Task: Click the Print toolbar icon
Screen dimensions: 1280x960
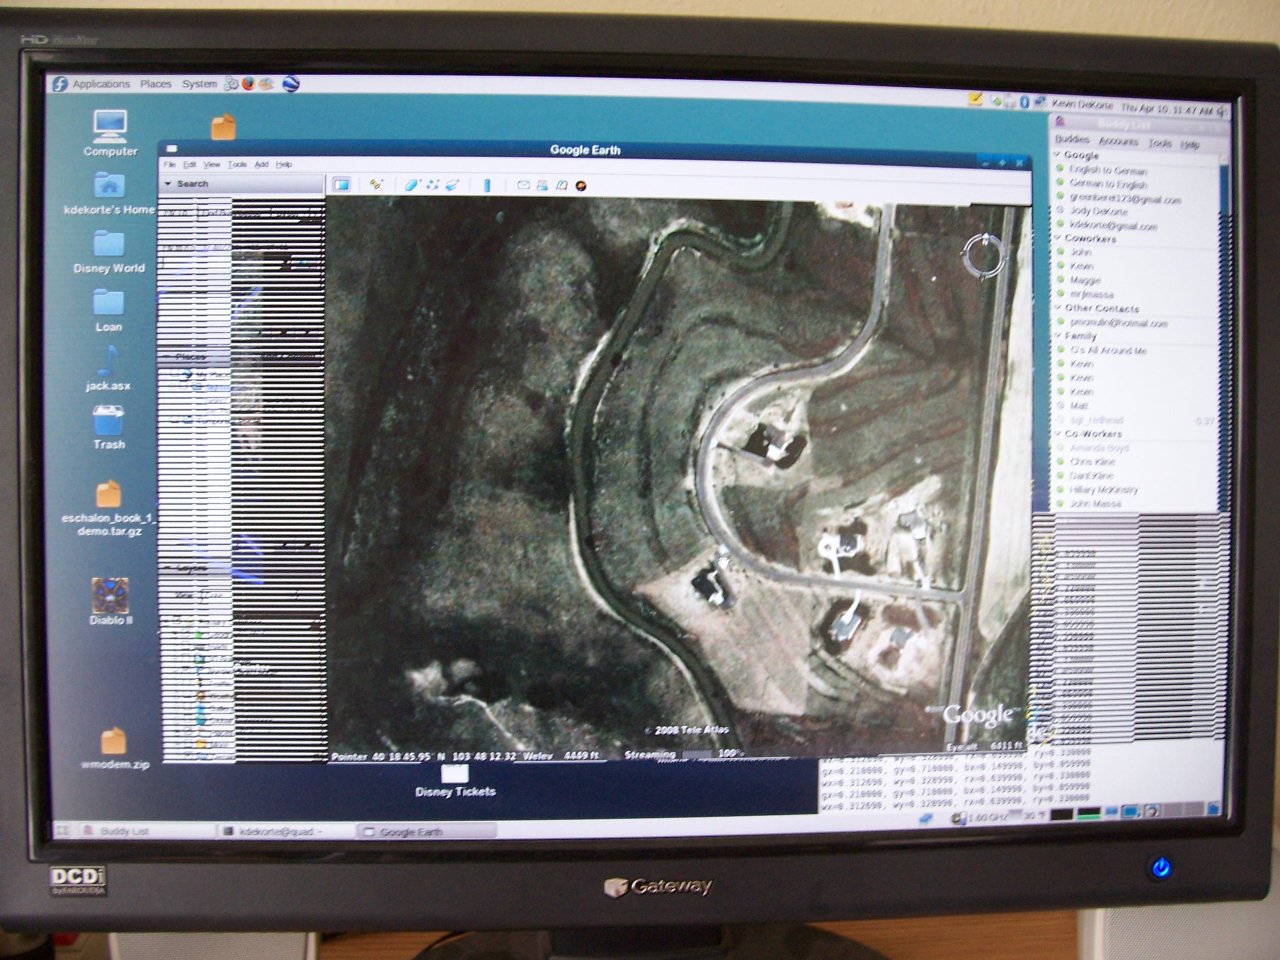Action: 542,185
